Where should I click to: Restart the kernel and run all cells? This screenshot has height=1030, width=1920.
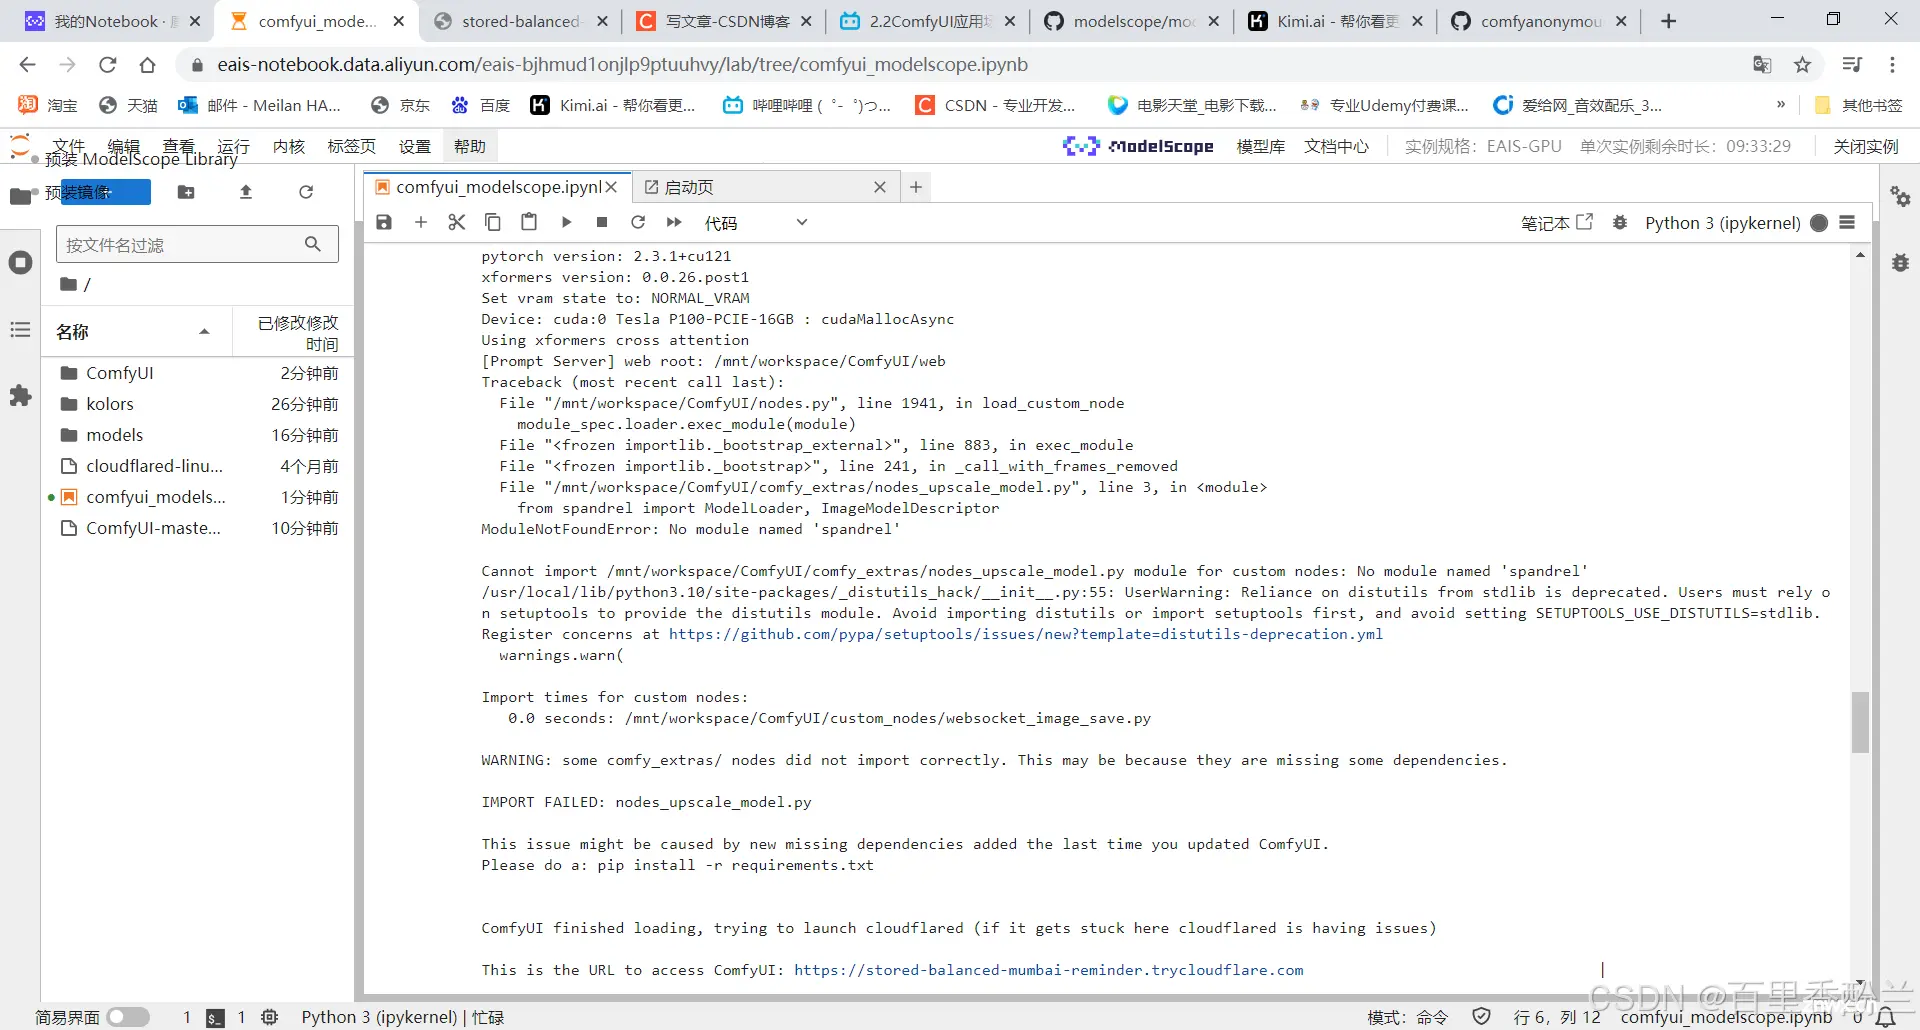674,222
